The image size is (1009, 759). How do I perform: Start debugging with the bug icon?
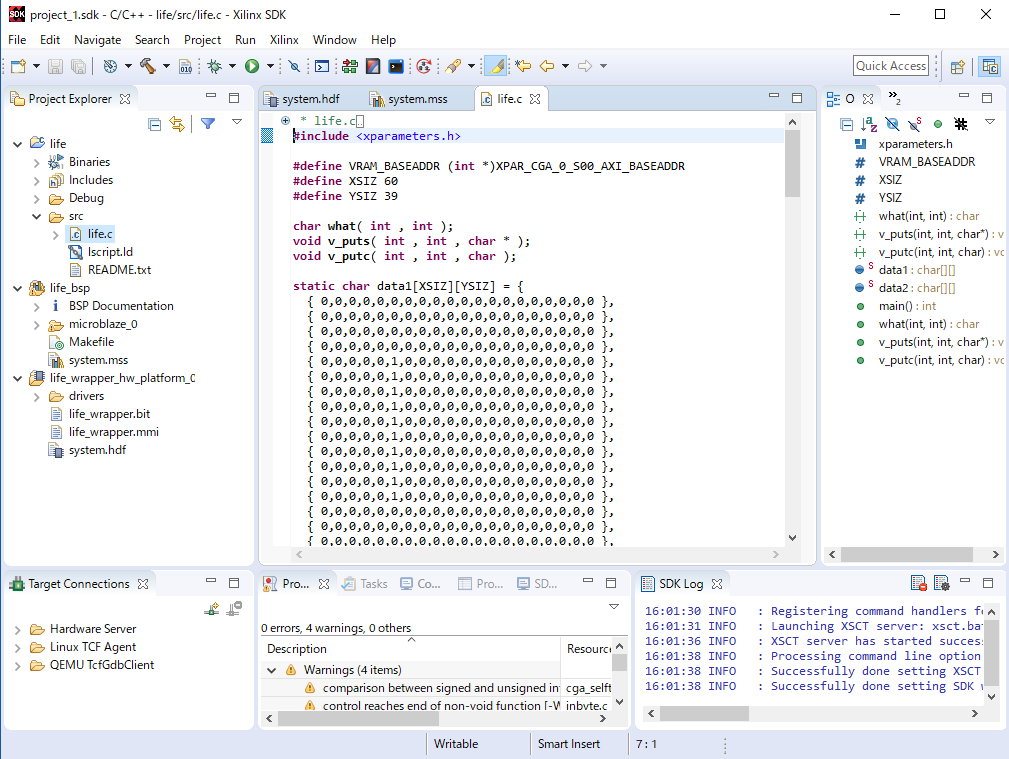[214, 66]
